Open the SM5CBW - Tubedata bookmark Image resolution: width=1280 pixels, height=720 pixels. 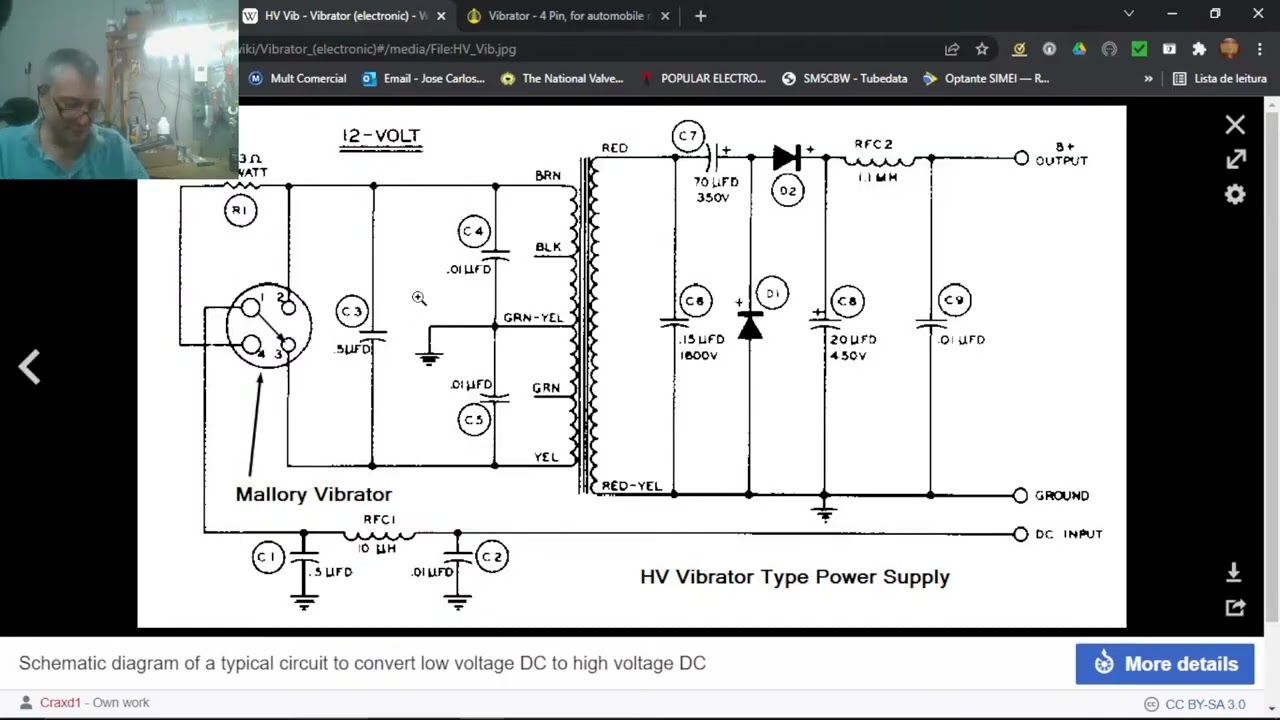pyautogui.click(x=845, y=78)
